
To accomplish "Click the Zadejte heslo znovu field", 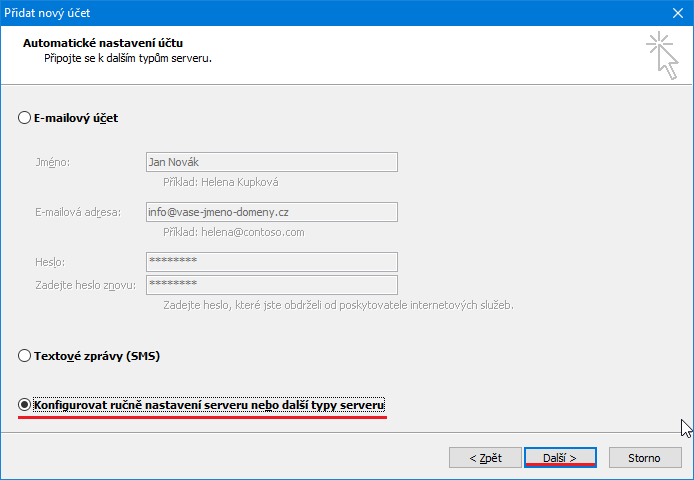I will coord(271,284).
